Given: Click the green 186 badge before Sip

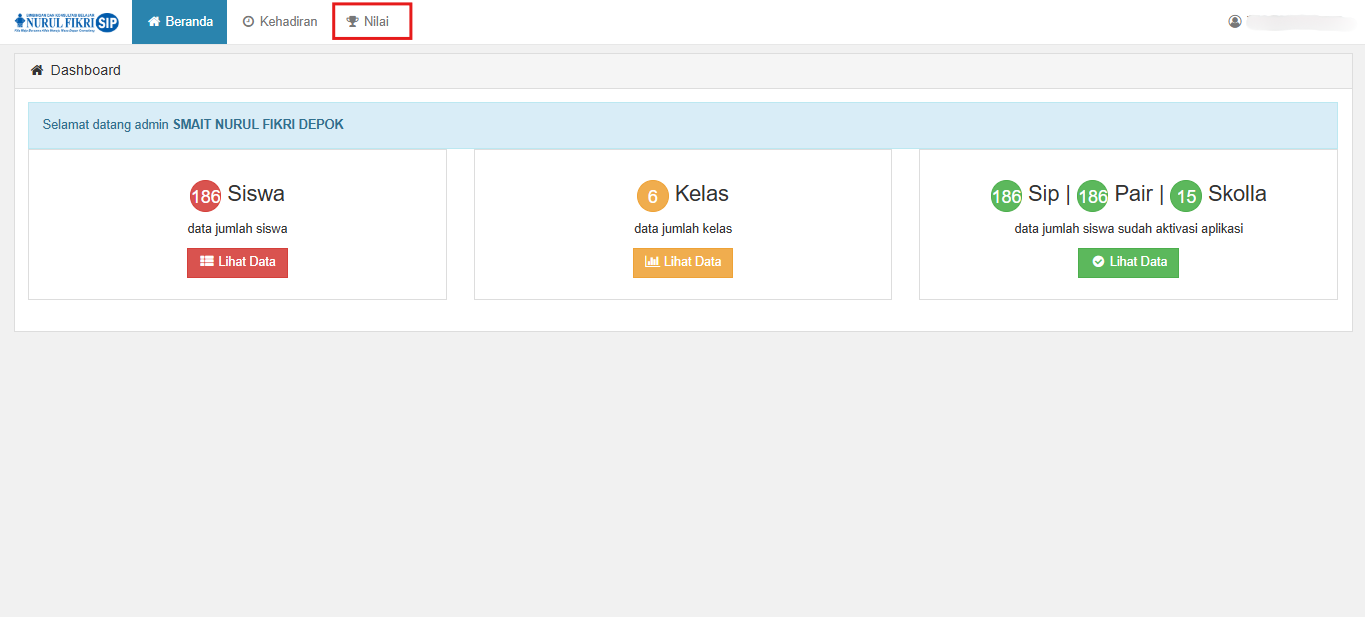Looking at the screenshot, I should click(x=1006, y=196).
